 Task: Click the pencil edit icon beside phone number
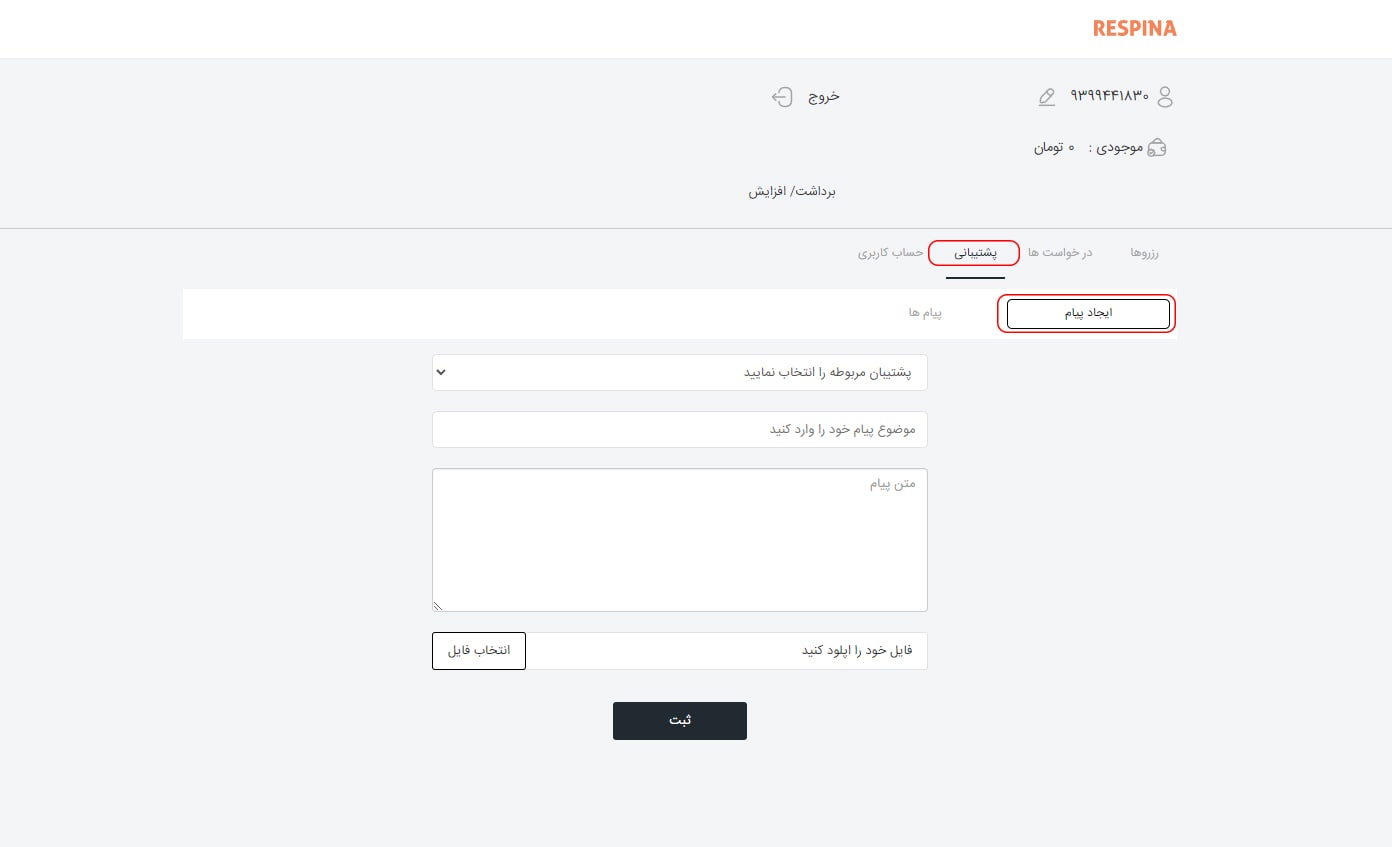1047,97
